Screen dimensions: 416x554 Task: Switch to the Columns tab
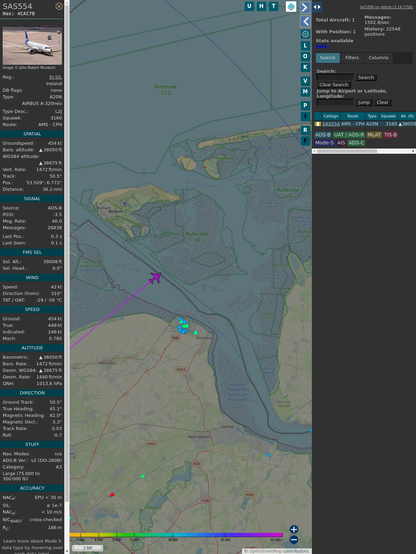coord(378,58)
